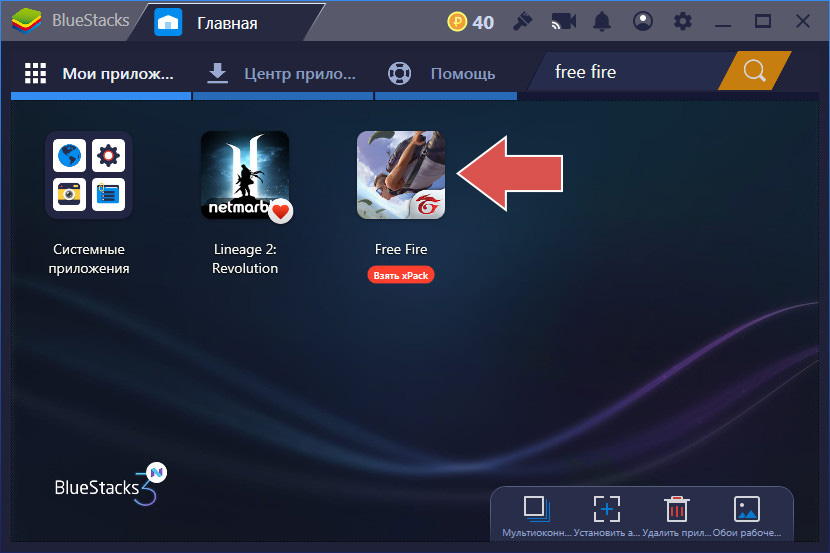Open Мультиоконность multi-instance icon
The height and width of the screenshot is (553, 830).
pyautogui.click(x=537, y=509)
